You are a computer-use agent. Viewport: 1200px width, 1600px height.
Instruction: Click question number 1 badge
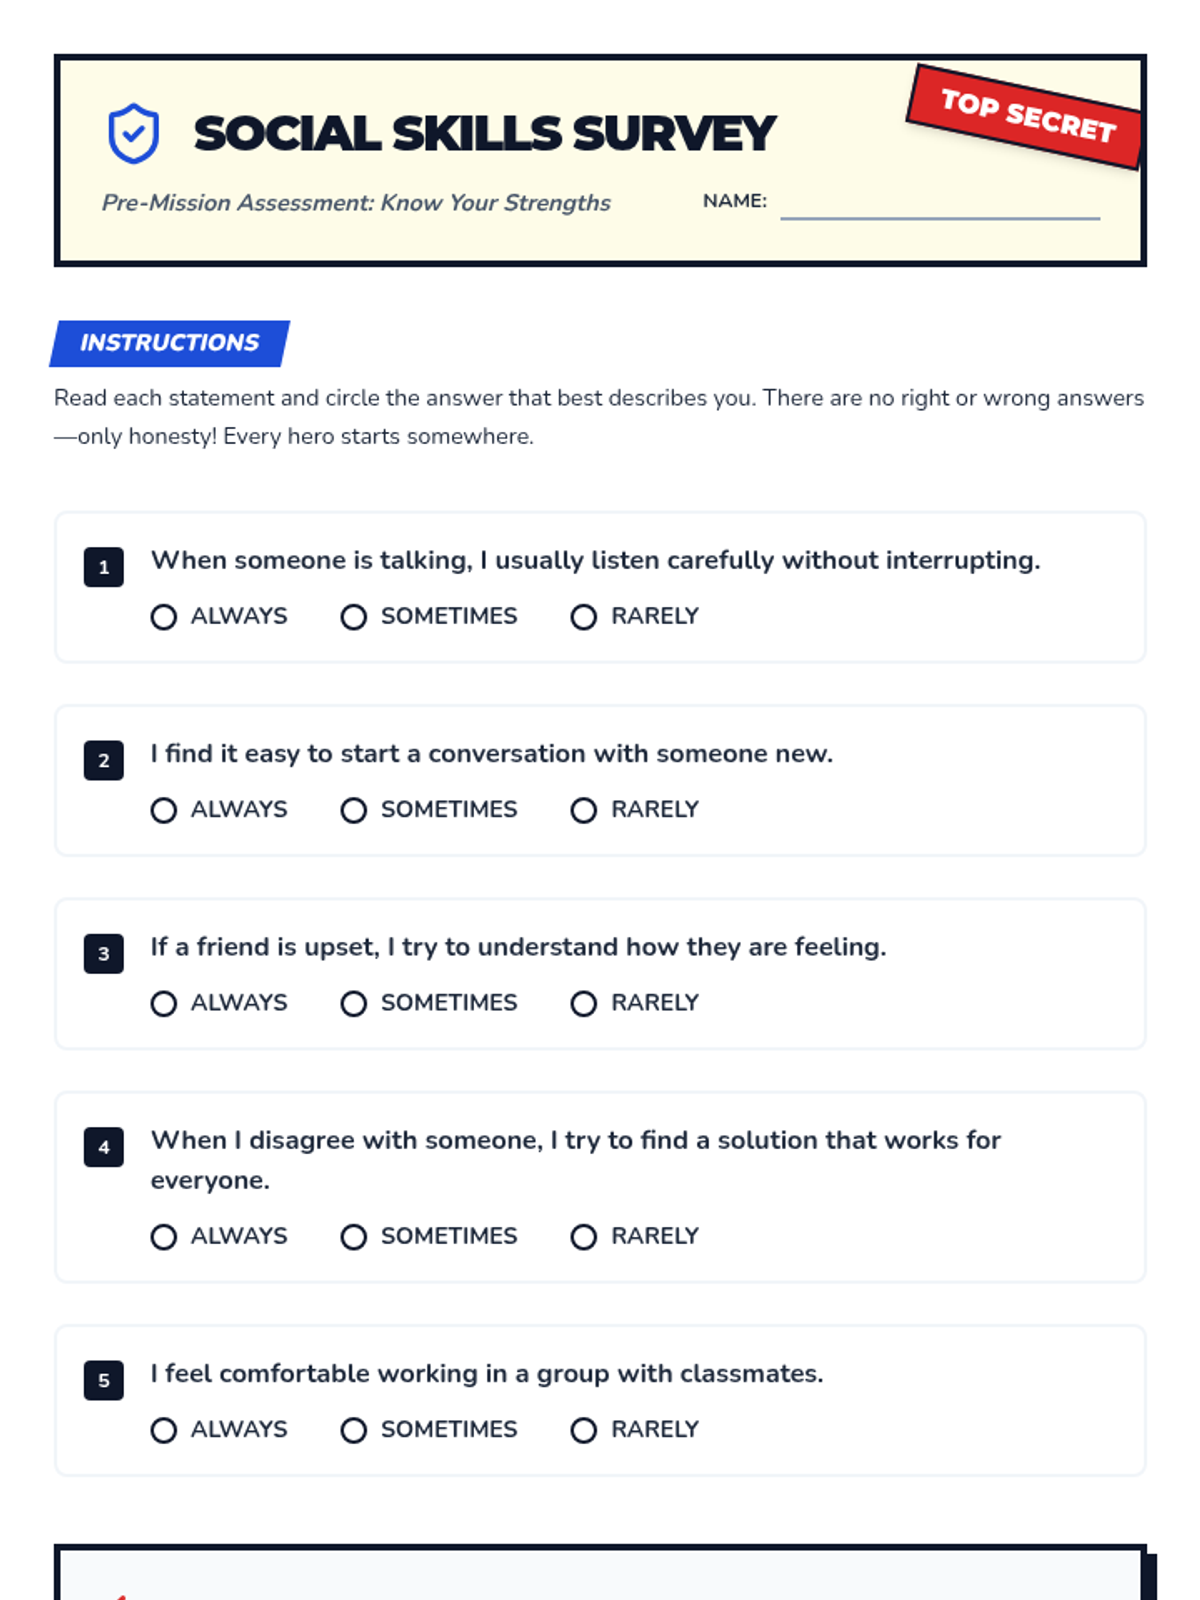click(104, 567)
